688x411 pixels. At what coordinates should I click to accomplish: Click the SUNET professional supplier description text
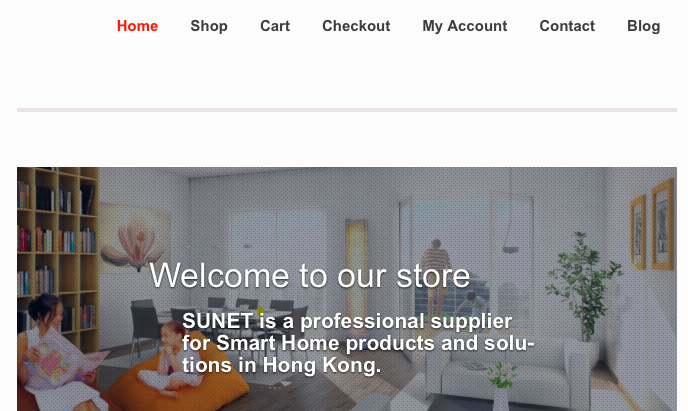point(358,343)
